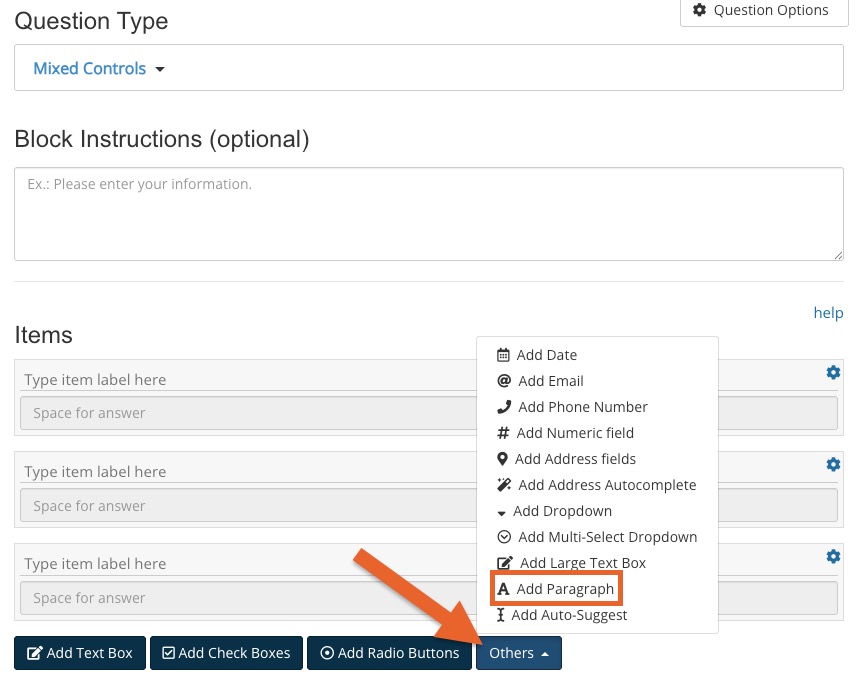Image resolution: width=860 pixels, height=679 pixels.
Task: Click the @ icon for Add Email
Action: tap(504, 381)
